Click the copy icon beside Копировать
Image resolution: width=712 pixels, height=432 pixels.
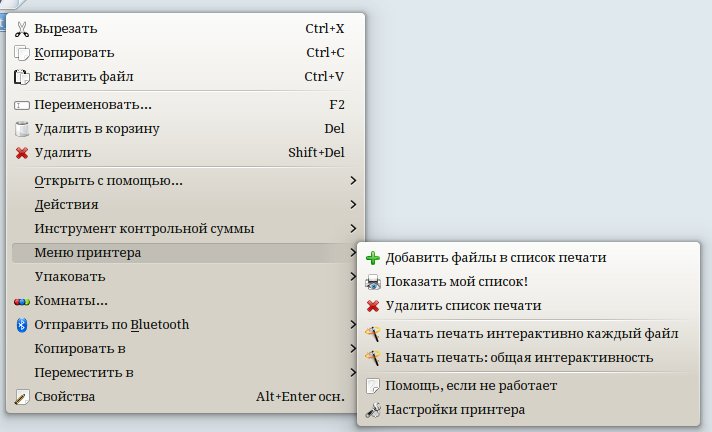(x=22, y=53)
